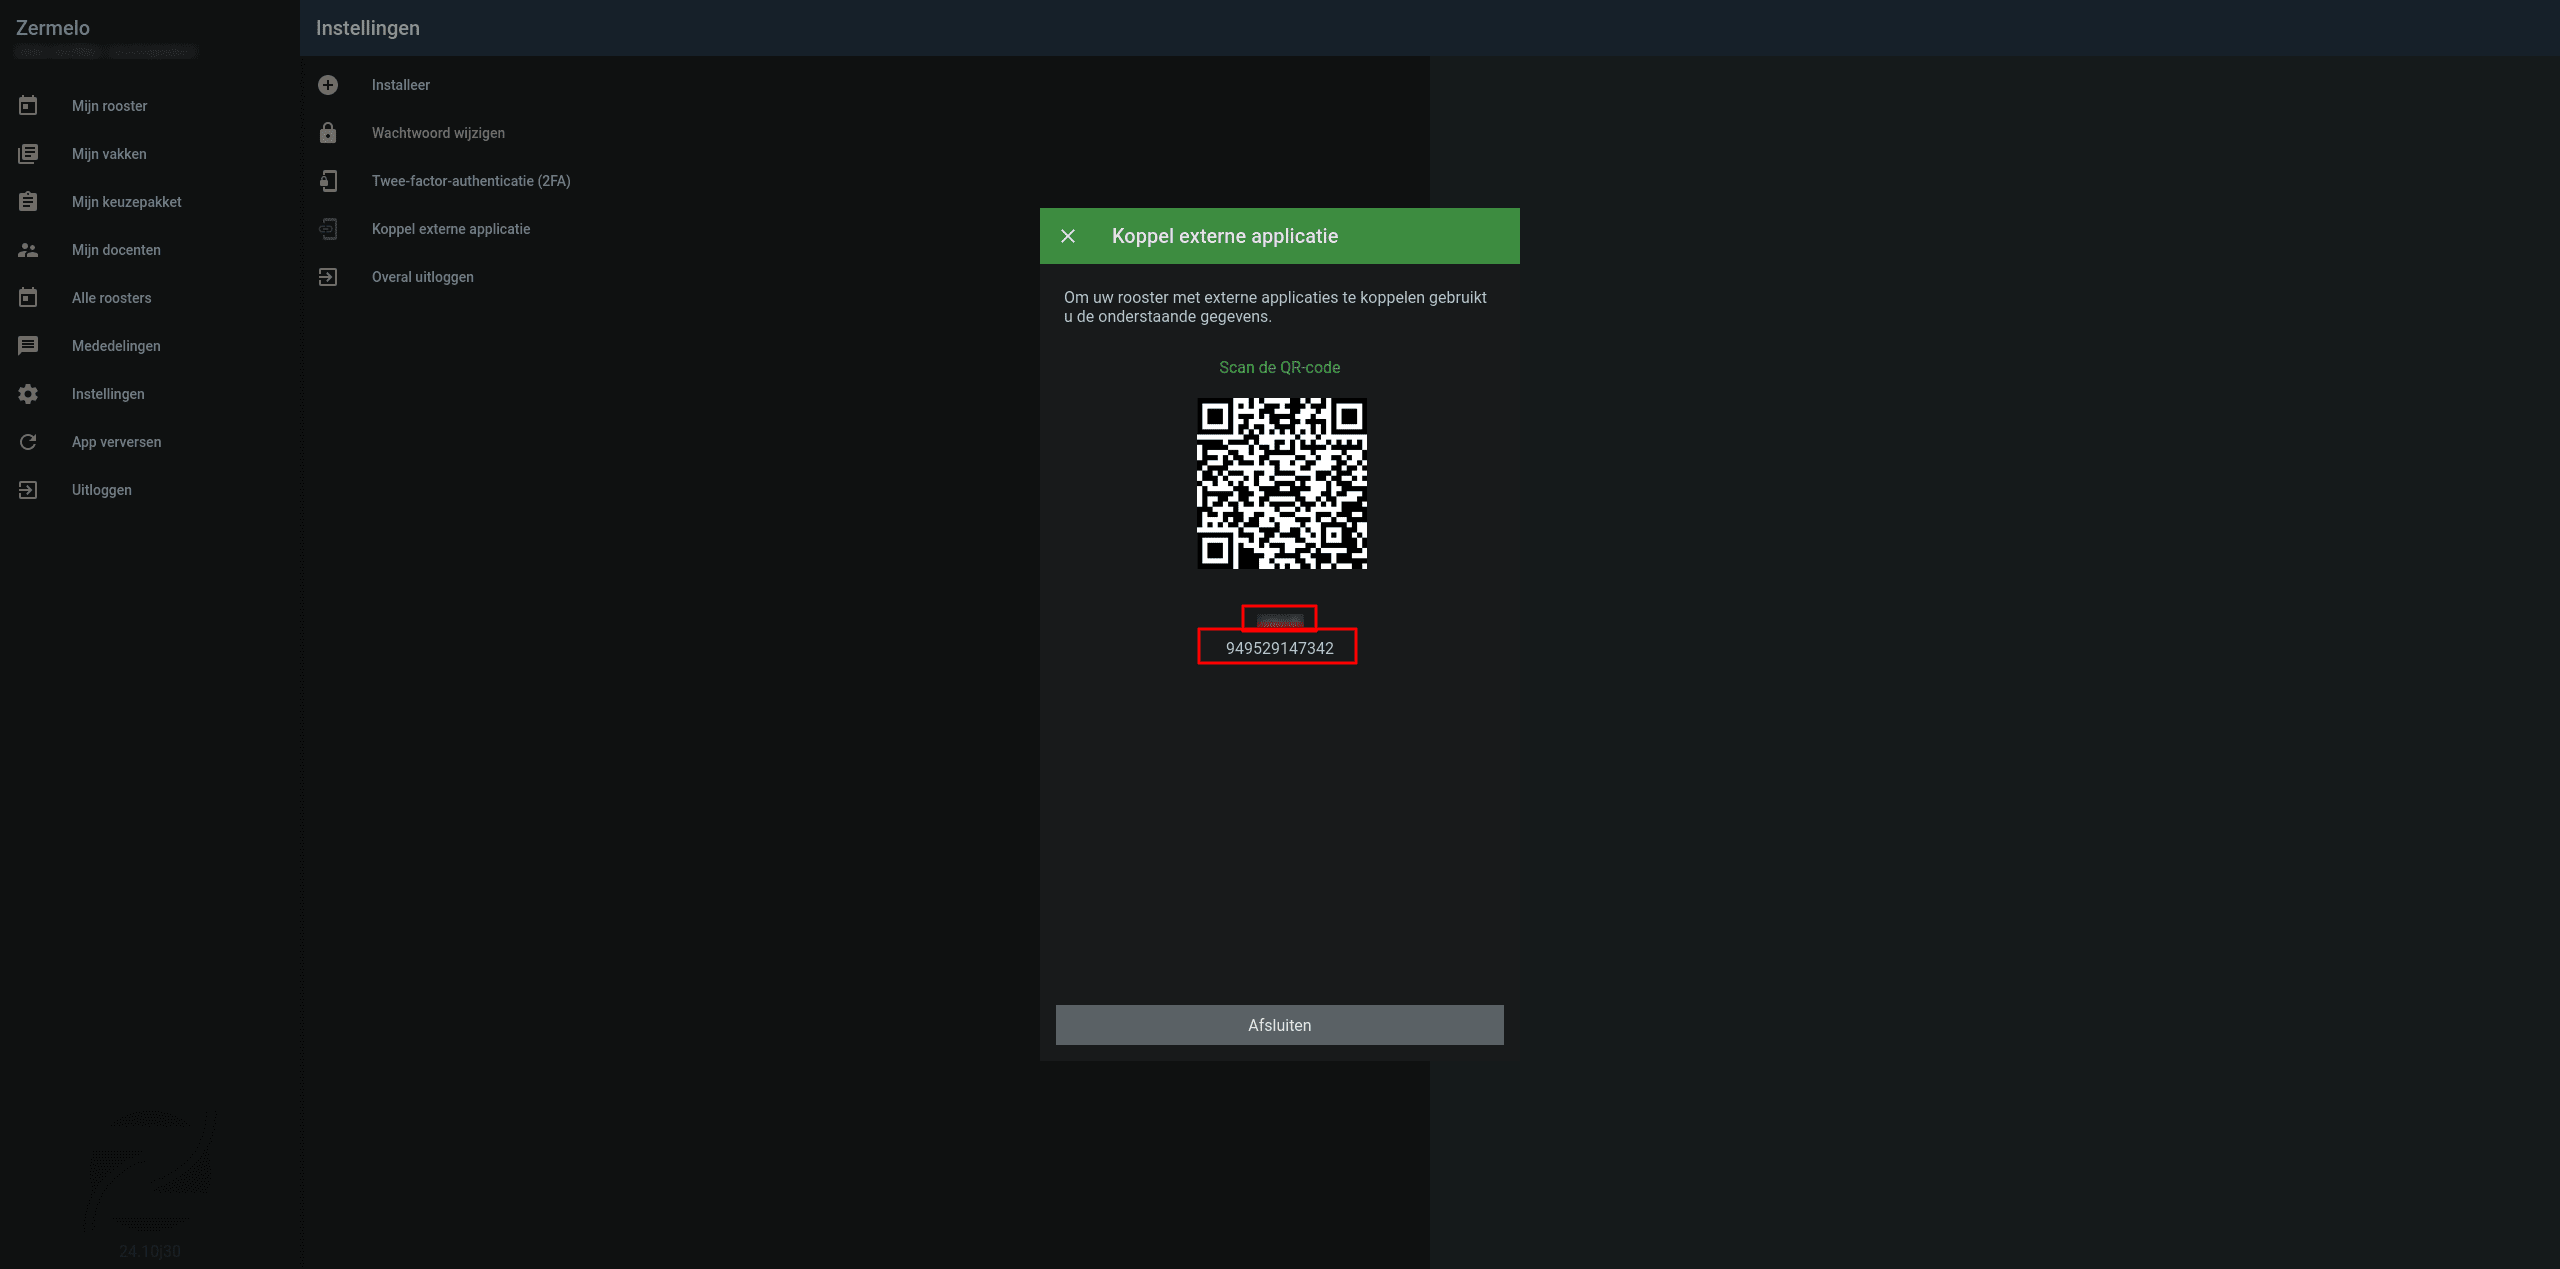Click the plus icon beside Installeer
Image resolution: width=2560 pixels, height=1269 pixels.
coord(328,85)
